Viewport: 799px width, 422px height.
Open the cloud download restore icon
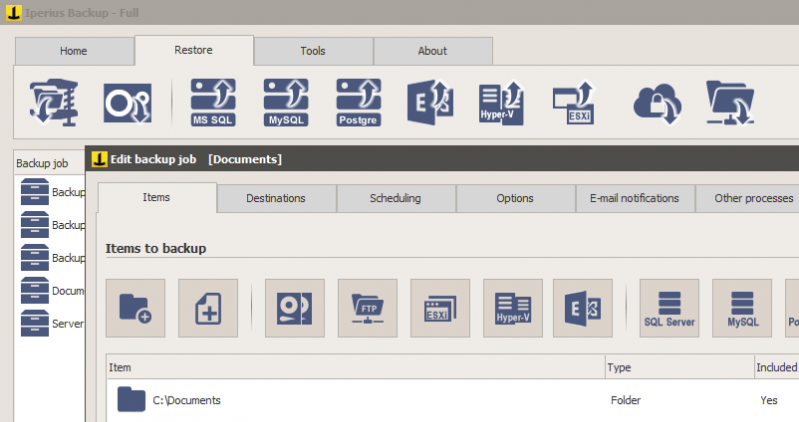(657, 103)
